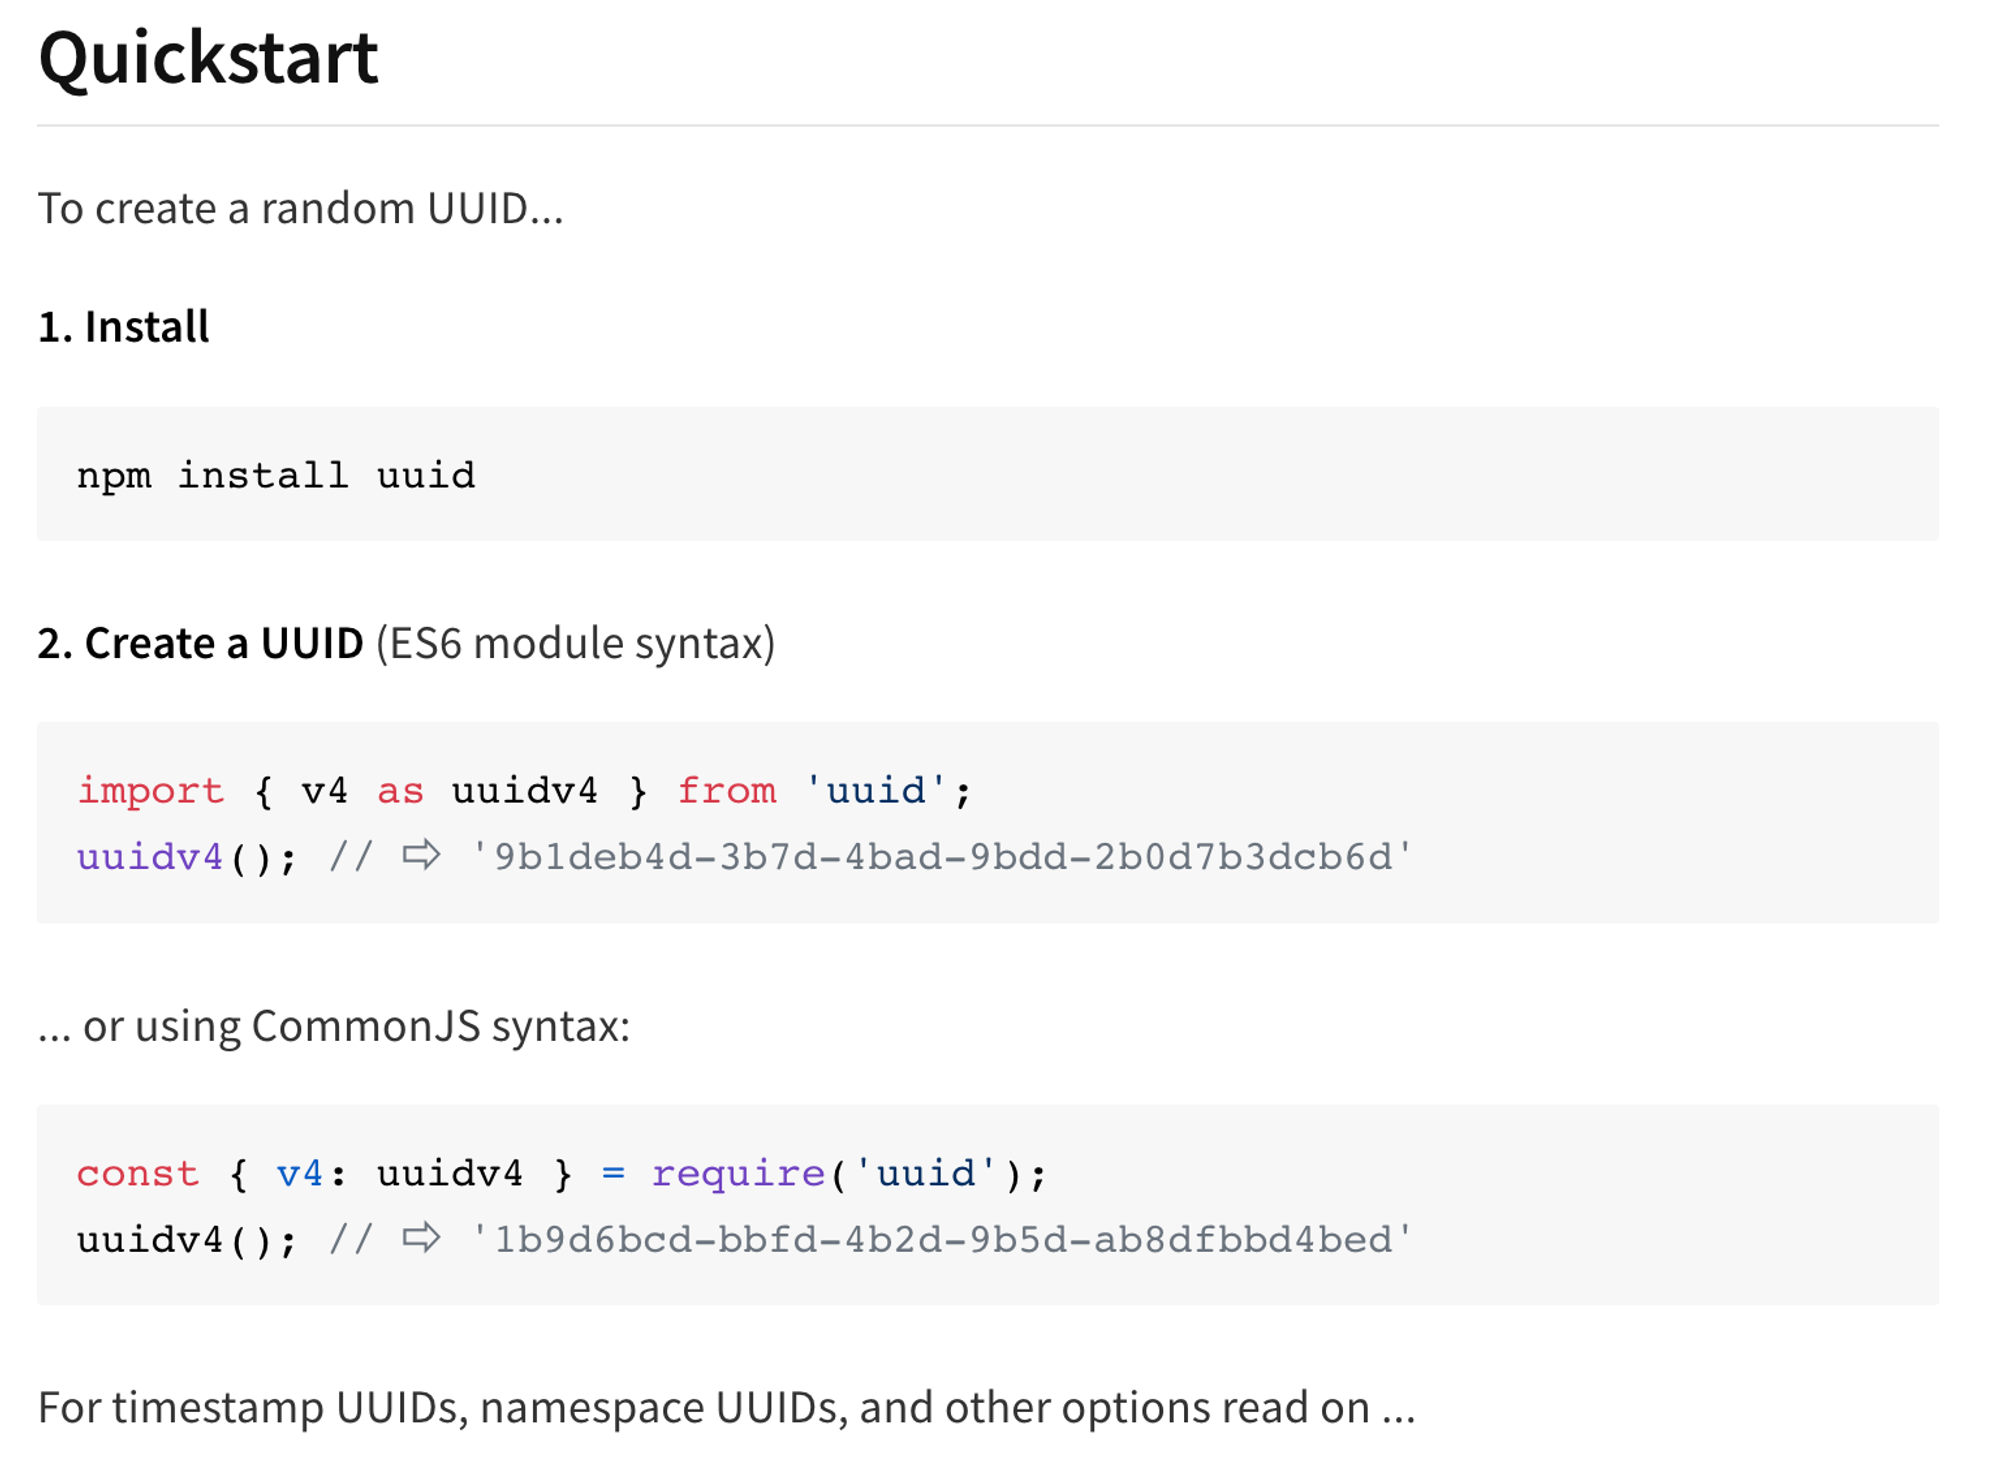Click the 'from' keyword in the import line
The image size is (2000, 1458).
point(727,791)
